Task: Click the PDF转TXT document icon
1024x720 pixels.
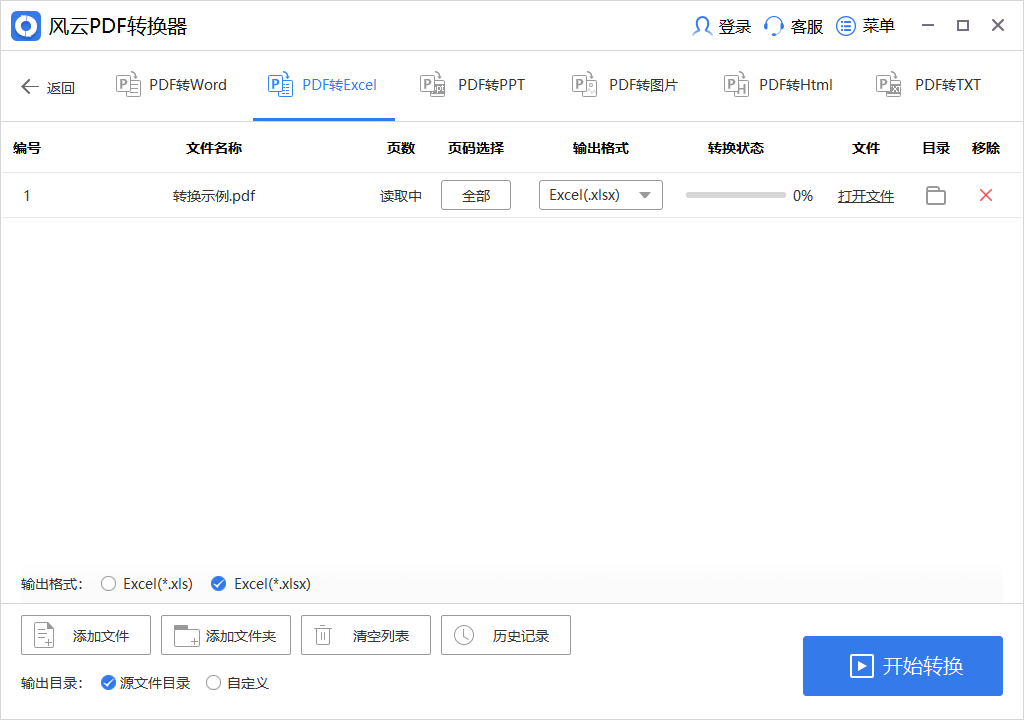Action: tap(889, 84)
